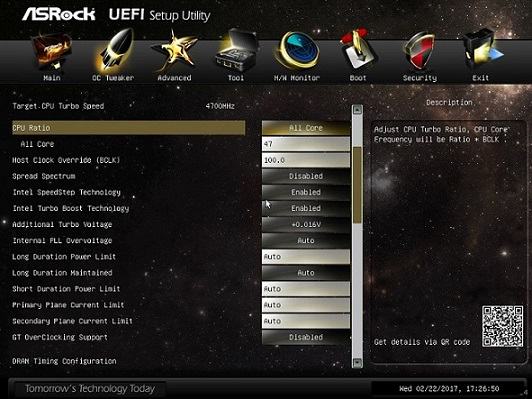The image size is (532, 399).
Task: Select Intel Turbo Boost Technology label
Action: click(x=71, y=208)
